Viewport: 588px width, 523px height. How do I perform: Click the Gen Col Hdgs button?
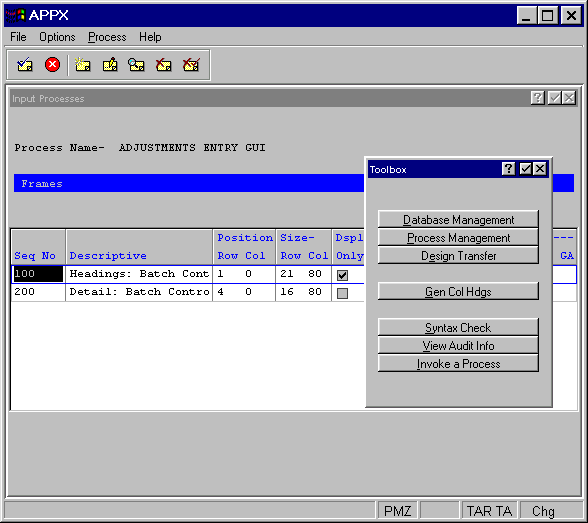click(458, 291)
